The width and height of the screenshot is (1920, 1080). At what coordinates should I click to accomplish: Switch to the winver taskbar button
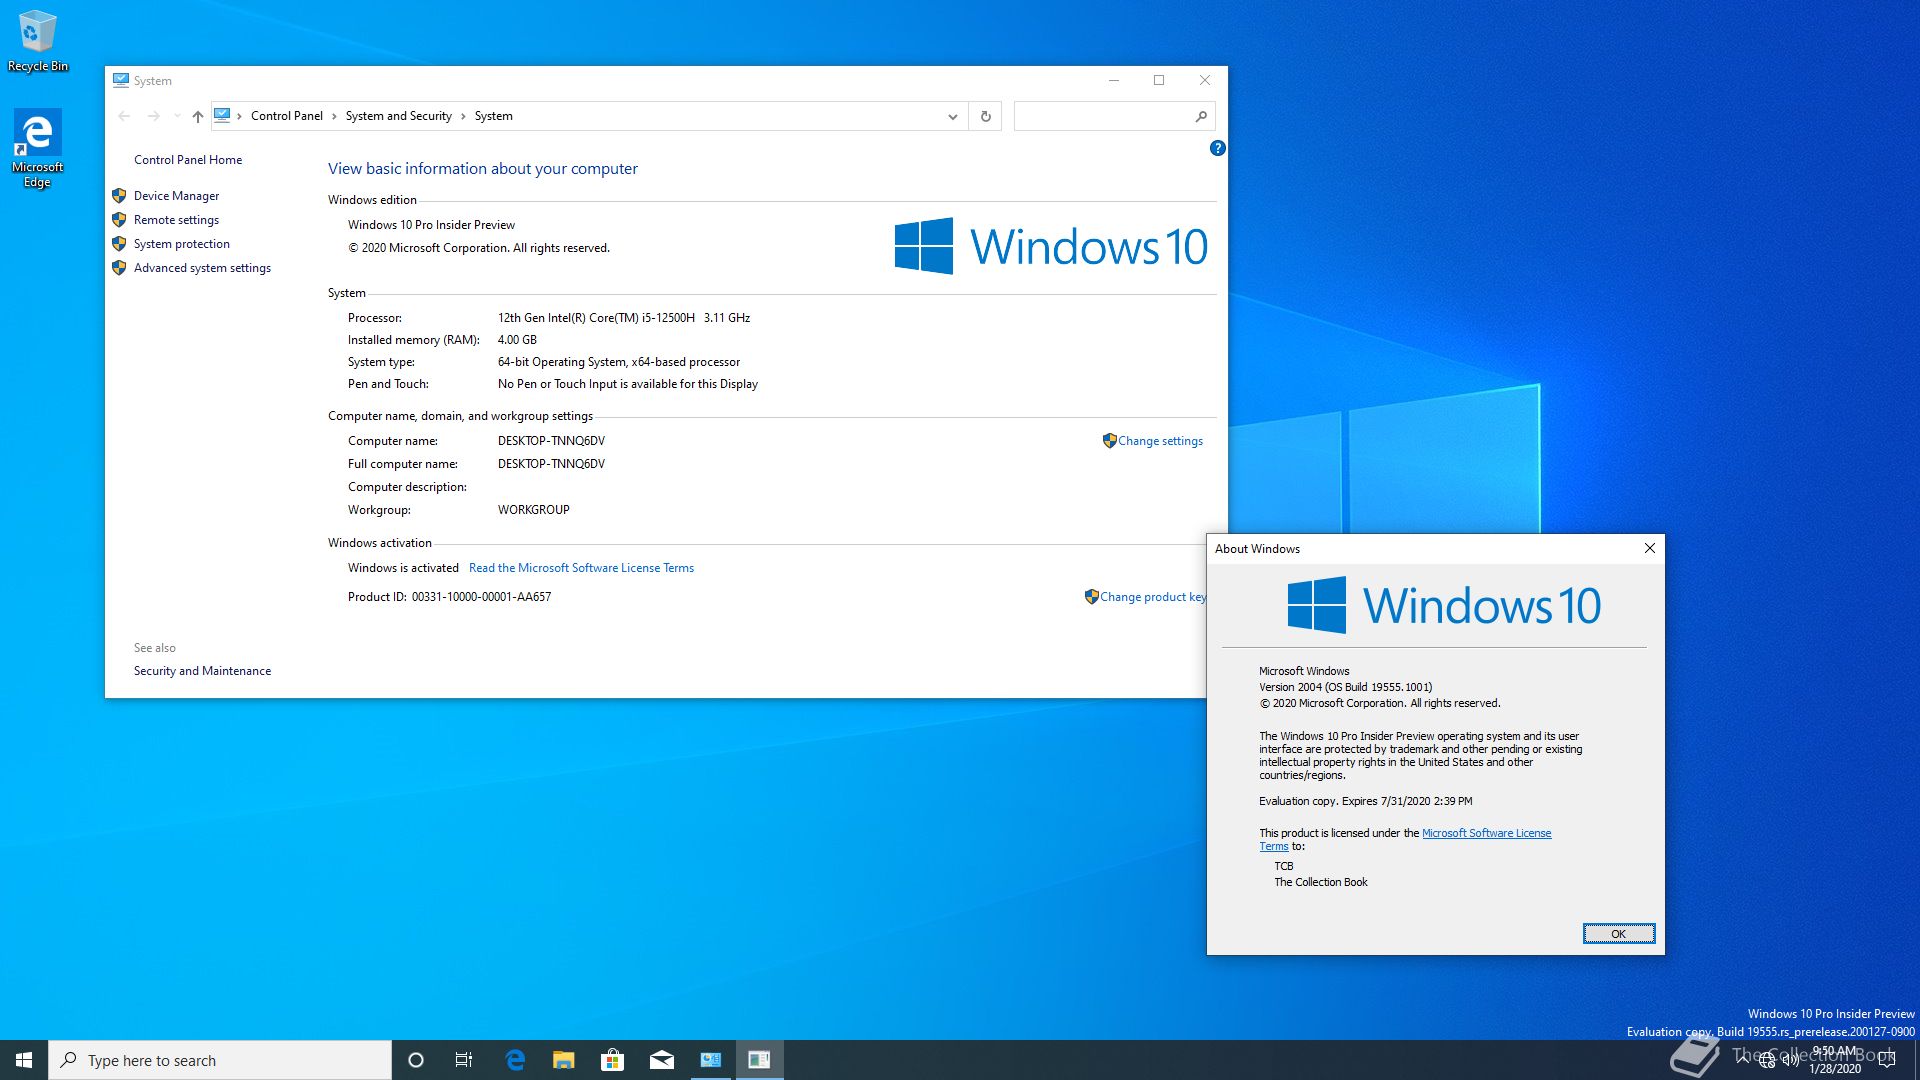point(759,1060)
